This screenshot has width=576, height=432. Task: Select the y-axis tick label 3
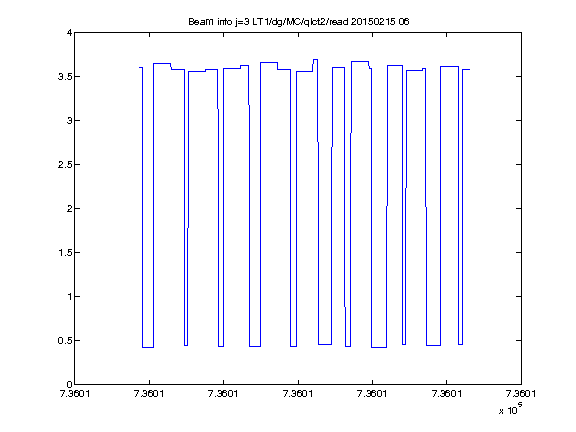[x=69, y=120]
